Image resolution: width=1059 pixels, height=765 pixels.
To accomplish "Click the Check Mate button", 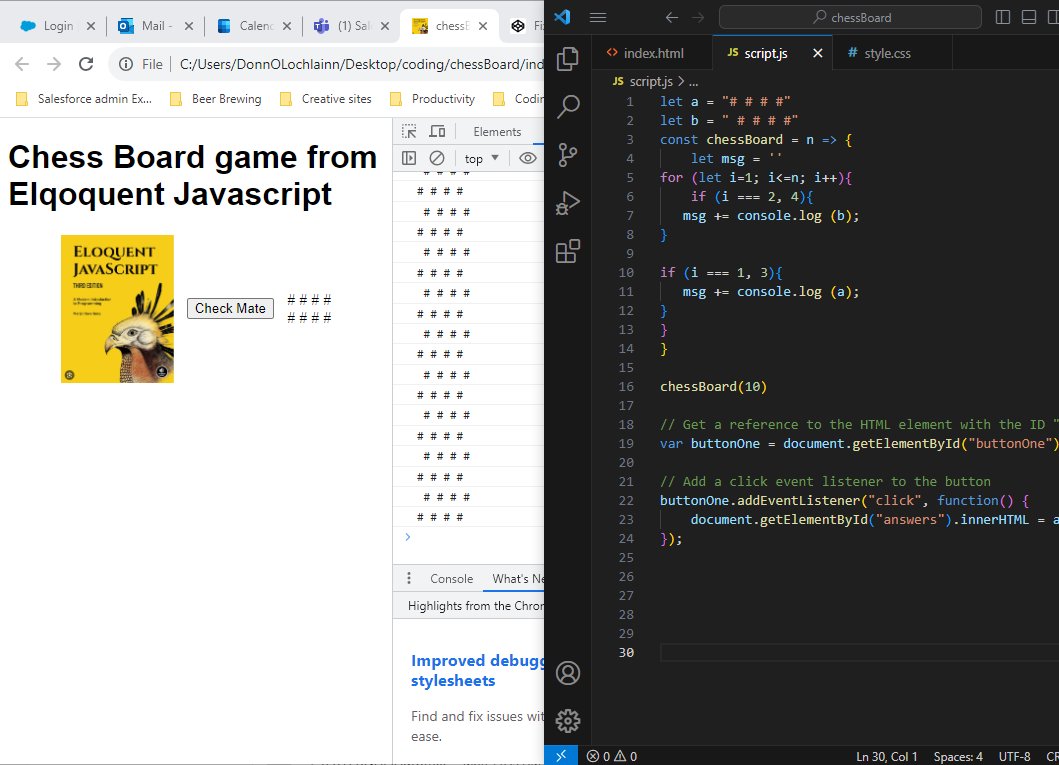I will [230, 309].
